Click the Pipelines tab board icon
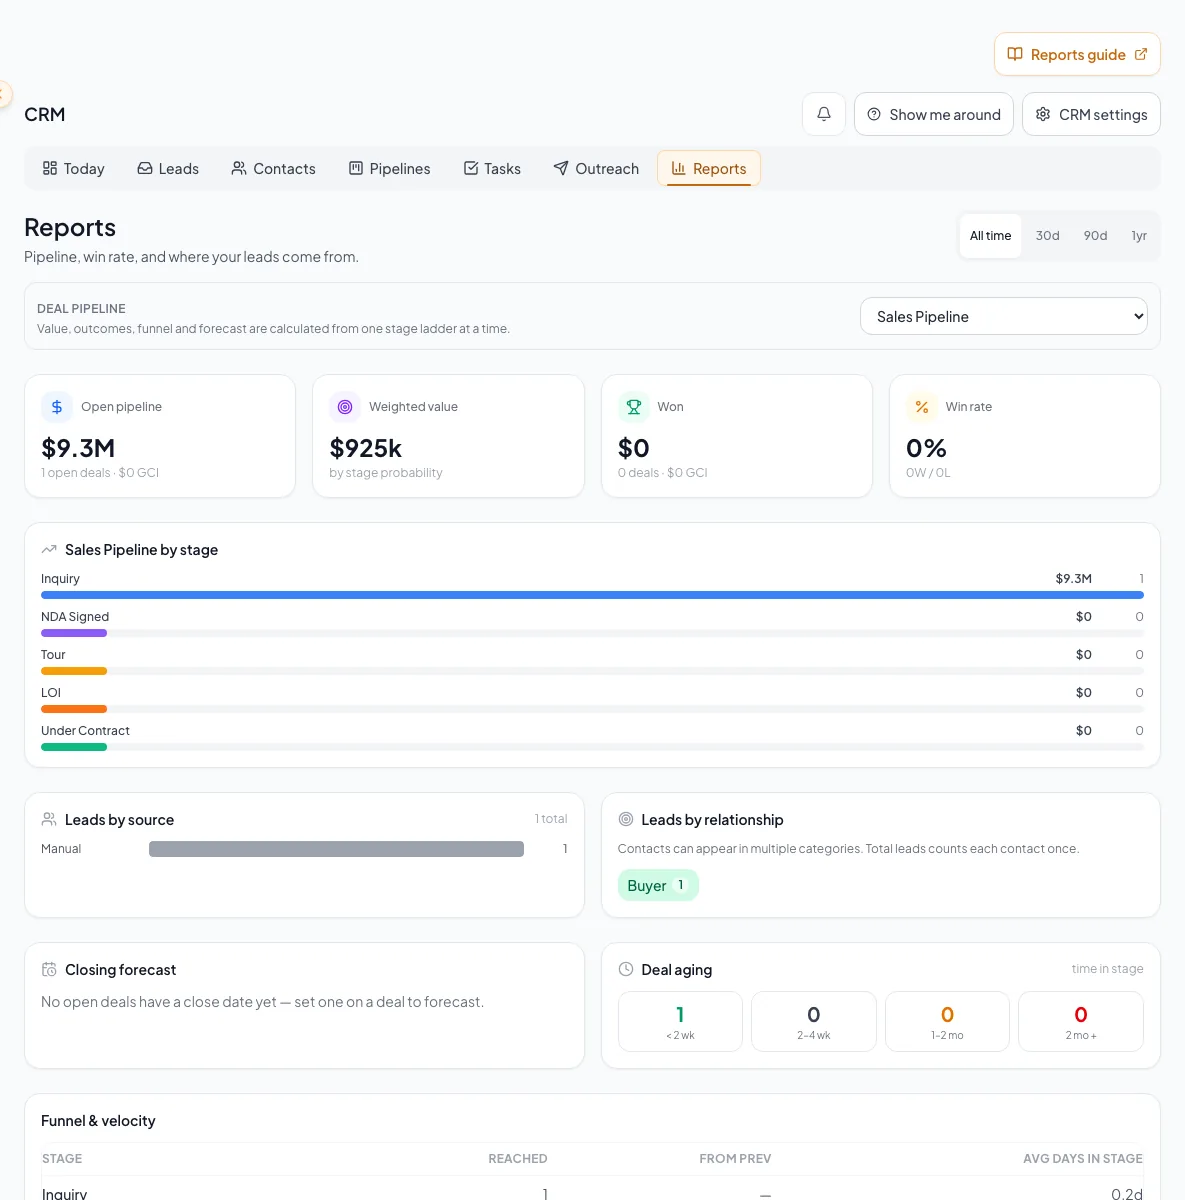Image resolution: width=1185 pixels, height=1200 pixels. coord(356,168)
